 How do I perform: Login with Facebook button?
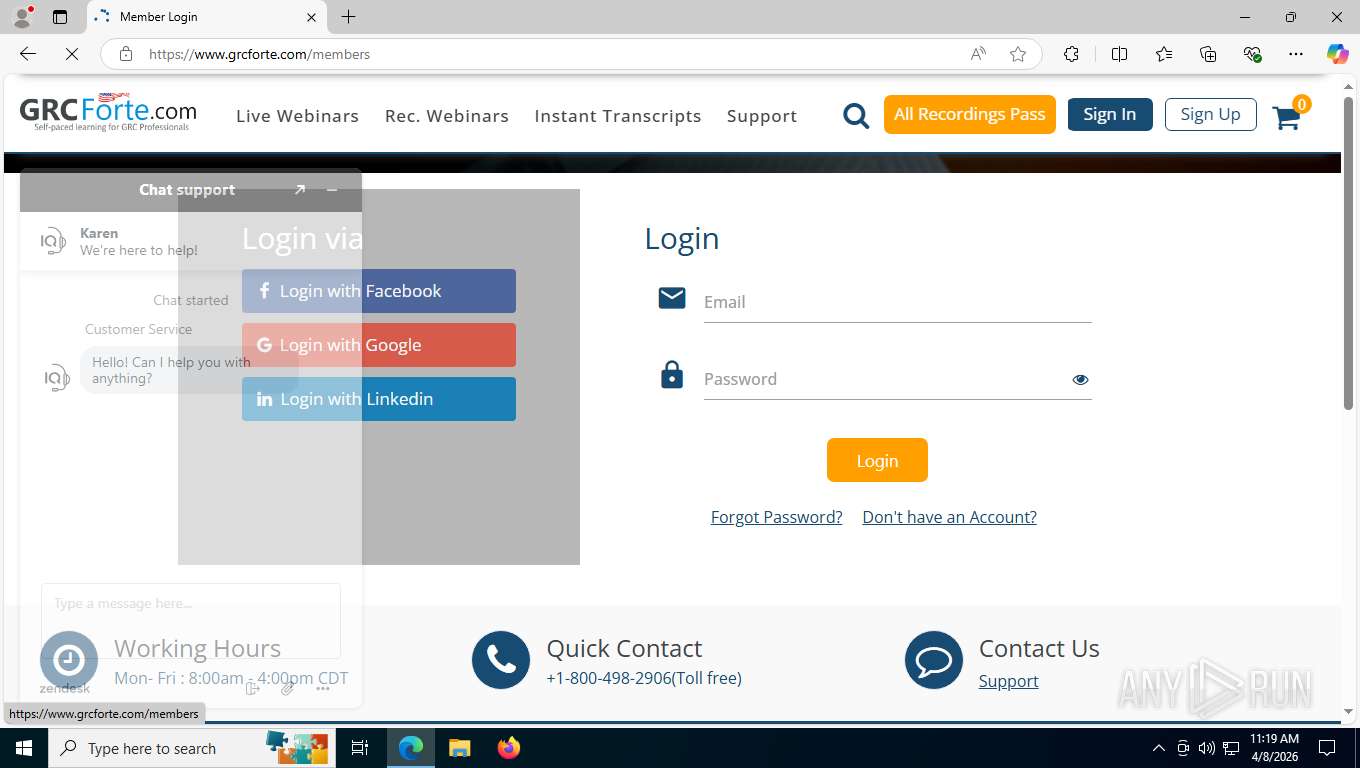tap(379, 291)
